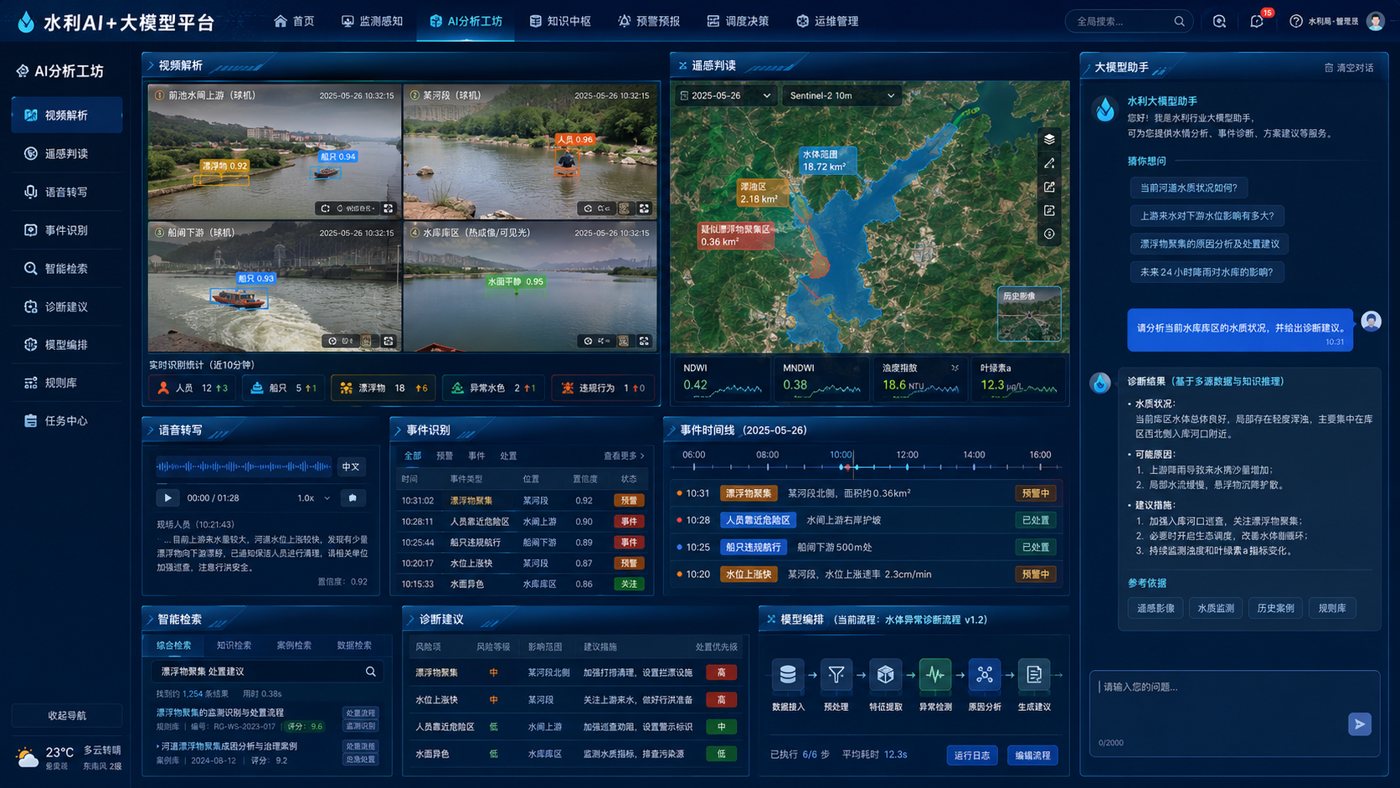Image resolution: width=1400 pixels, height=788 pixels.
Task: Click the 水位上涨快 diagnosis row
Action: pos(574,700)
